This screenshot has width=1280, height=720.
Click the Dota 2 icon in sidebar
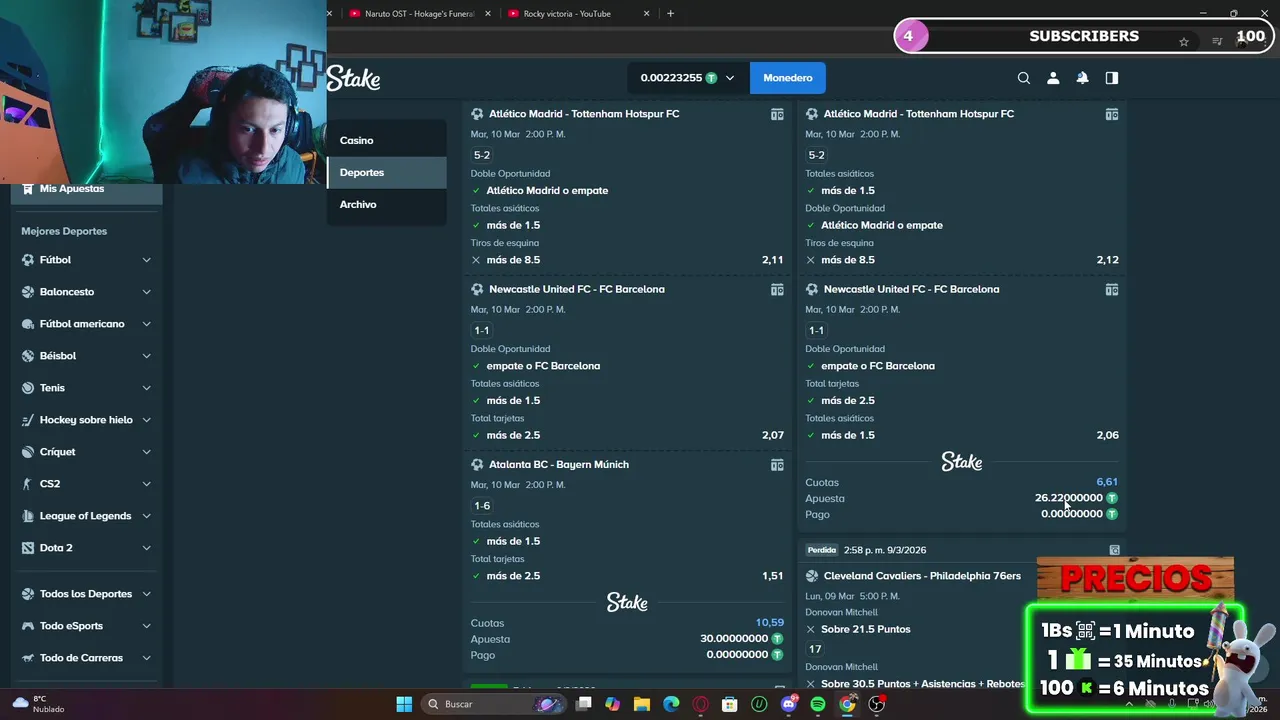pyautogui.click(x=28, y=548)
